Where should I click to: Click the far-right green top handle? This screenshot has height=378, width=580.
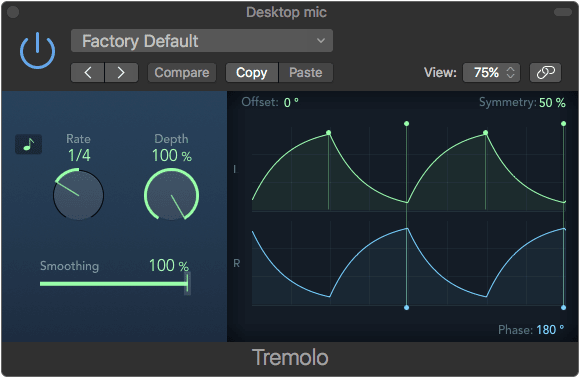pyautogui.click(x=563, y=124)
